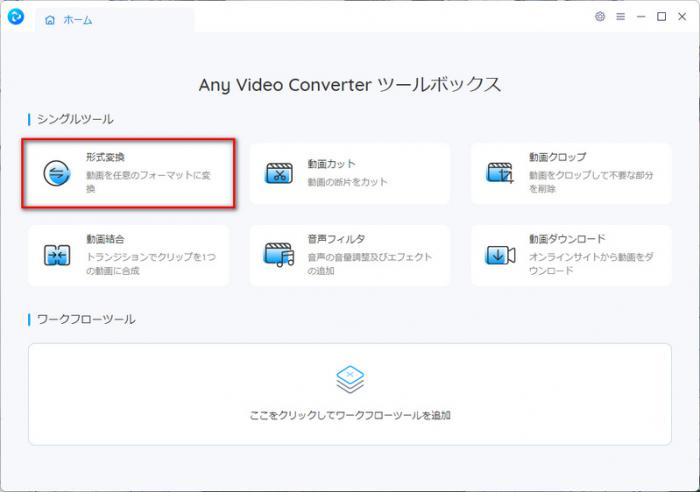Viewport: 700px width, 492px height.
Task: Click the 音声フィルタ music note icon
Action: [279, 254]
